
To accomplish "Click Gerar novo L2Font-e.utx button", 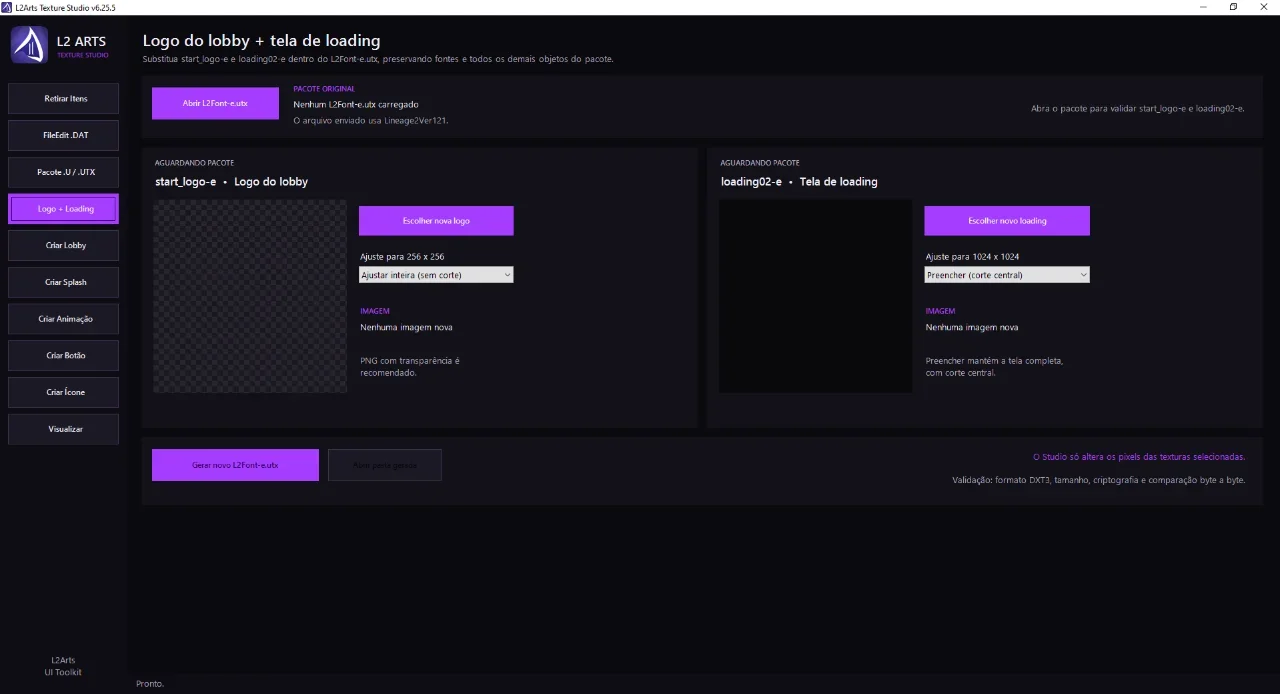I will pyautogui.click(x=235, y=465).
